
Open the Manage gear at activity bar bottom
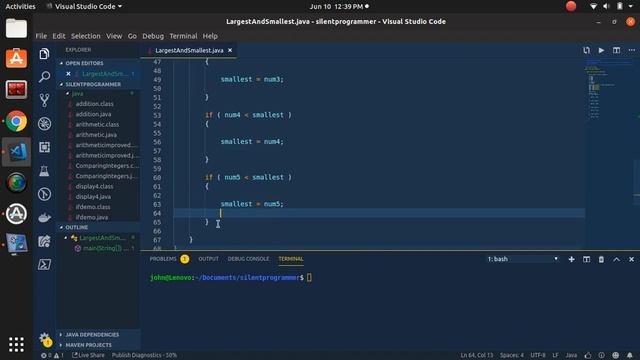[44, 338]
